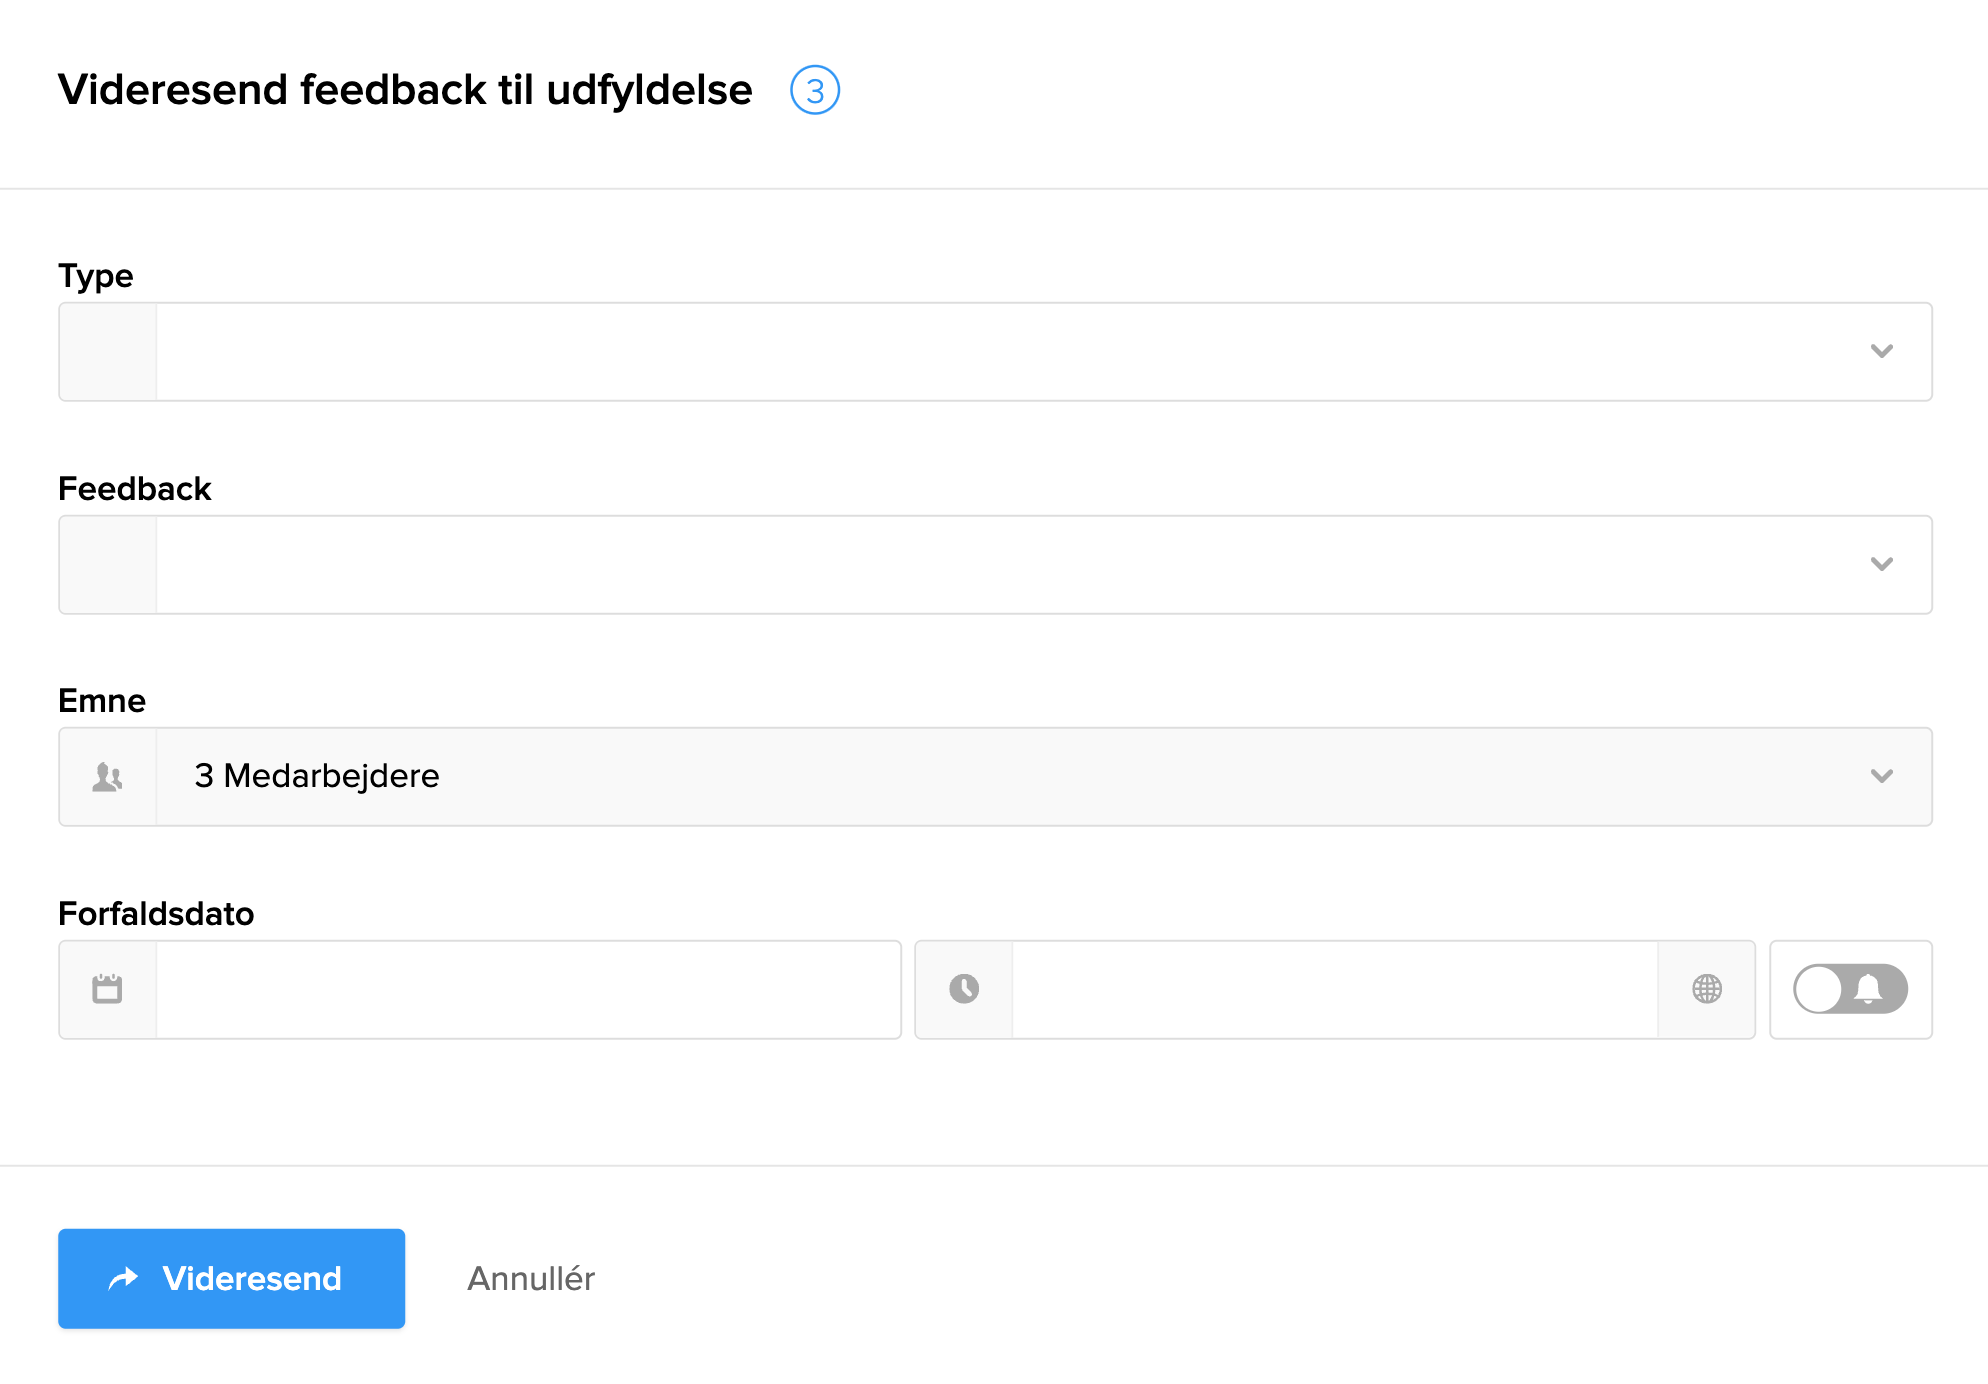Screen dimensions: 1988x1384
Task: Open the Feedback dropdown
Action: [1883, 564]
